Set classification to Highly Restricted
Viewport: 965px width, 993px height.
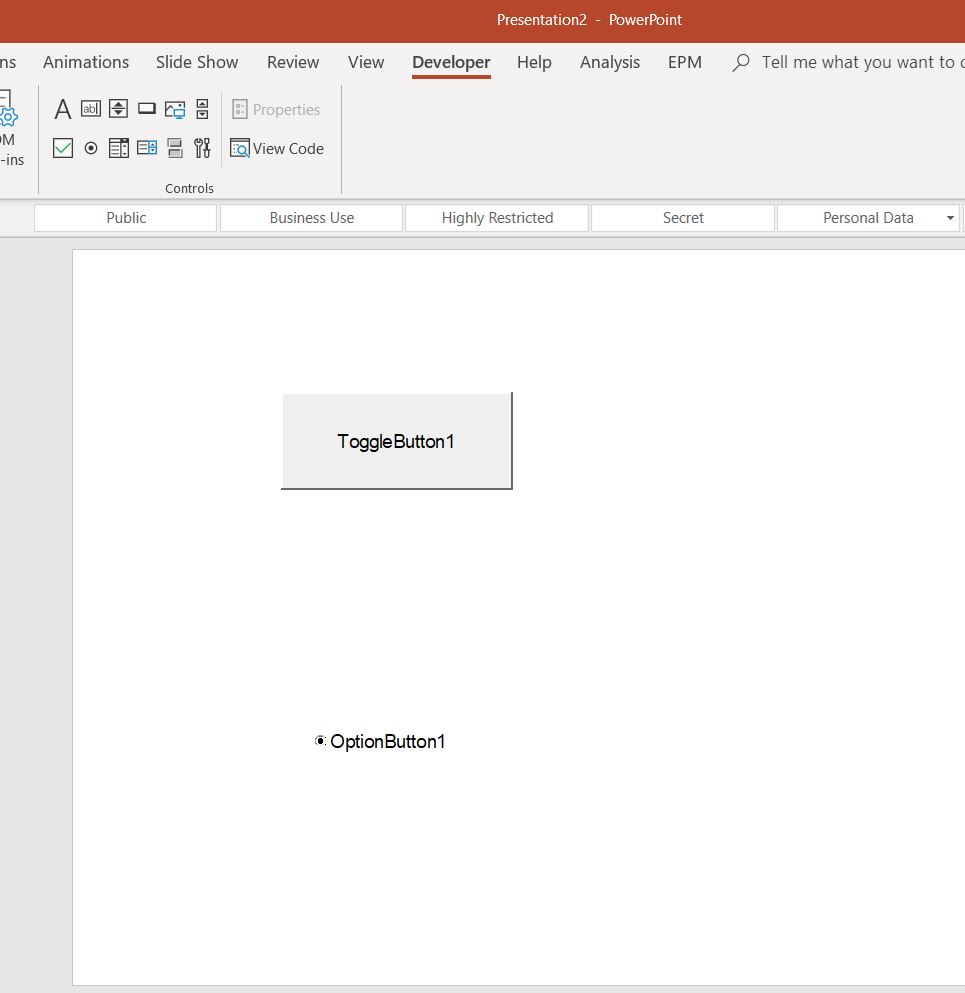pyautogui.click(x=497, y=218)
